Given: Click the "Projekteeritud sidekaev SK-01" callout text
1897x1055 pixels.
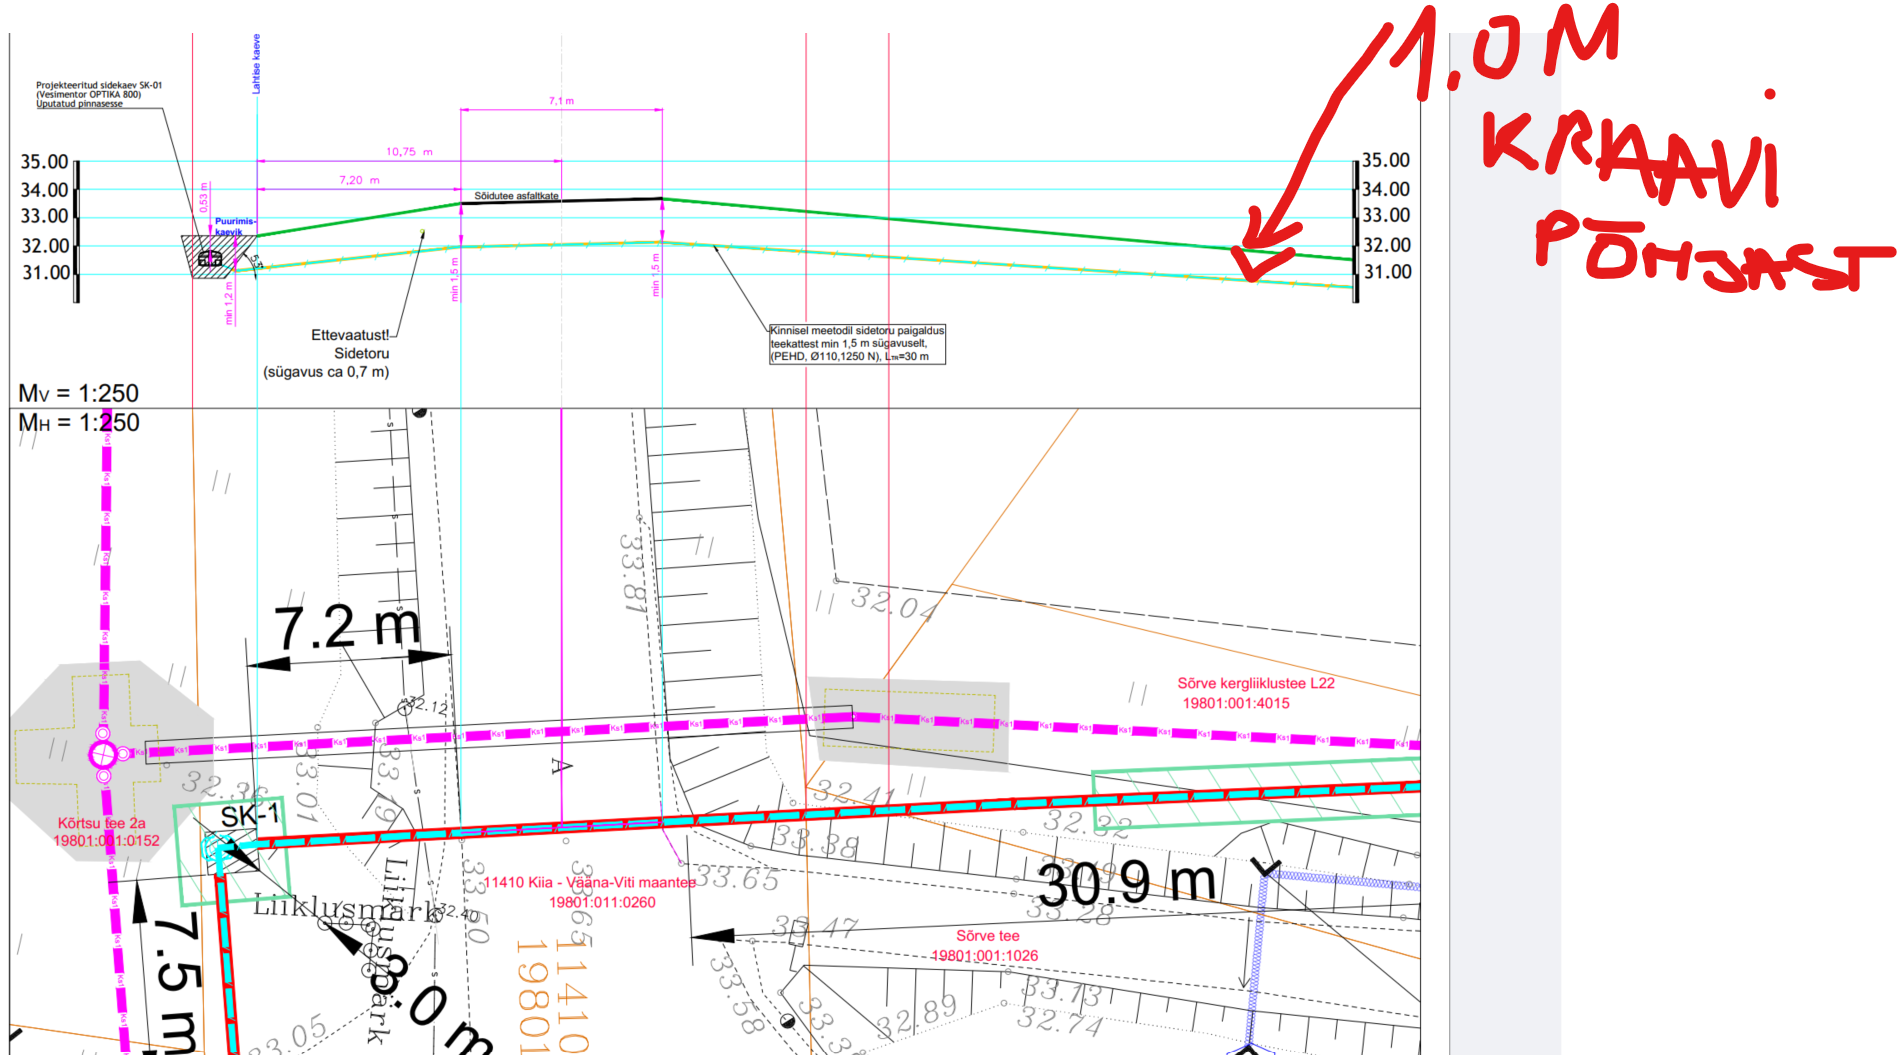Looking at the screenshot, I should coord(98,86).
